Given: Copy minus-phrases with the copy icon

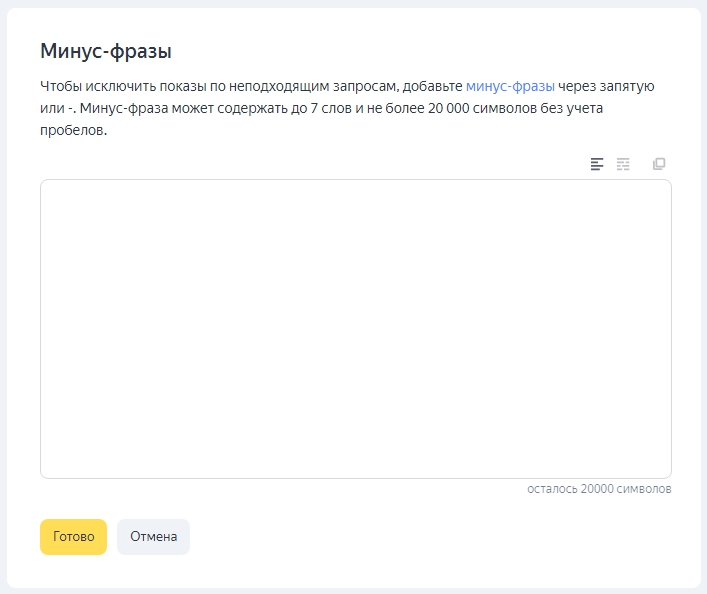Looking at the screenshot, I should click(659, 164).
